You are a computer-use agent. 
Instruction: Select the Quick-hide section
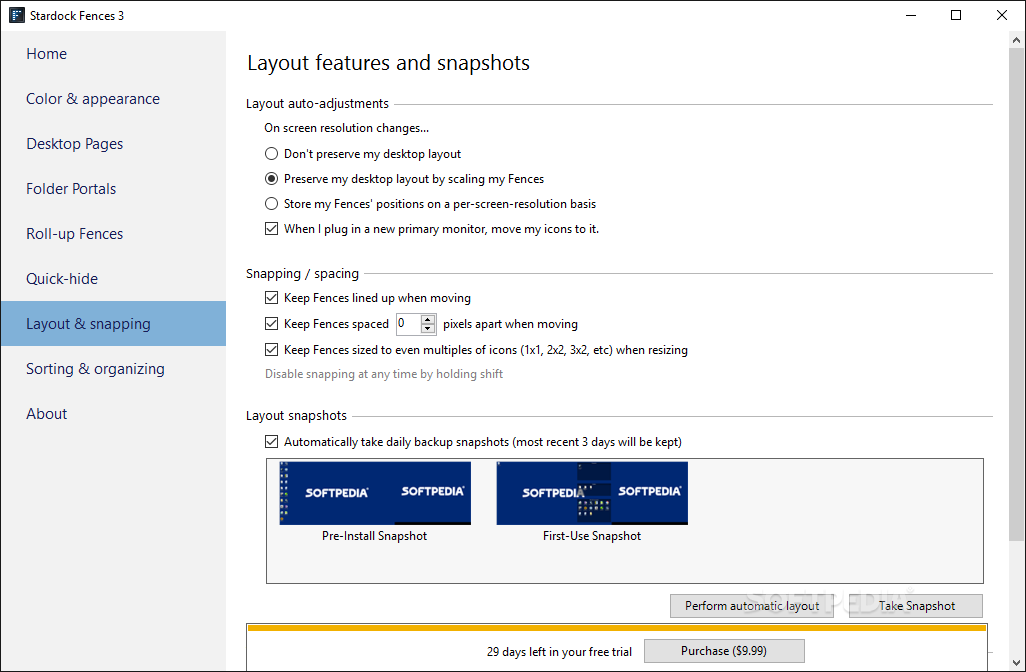113,279
